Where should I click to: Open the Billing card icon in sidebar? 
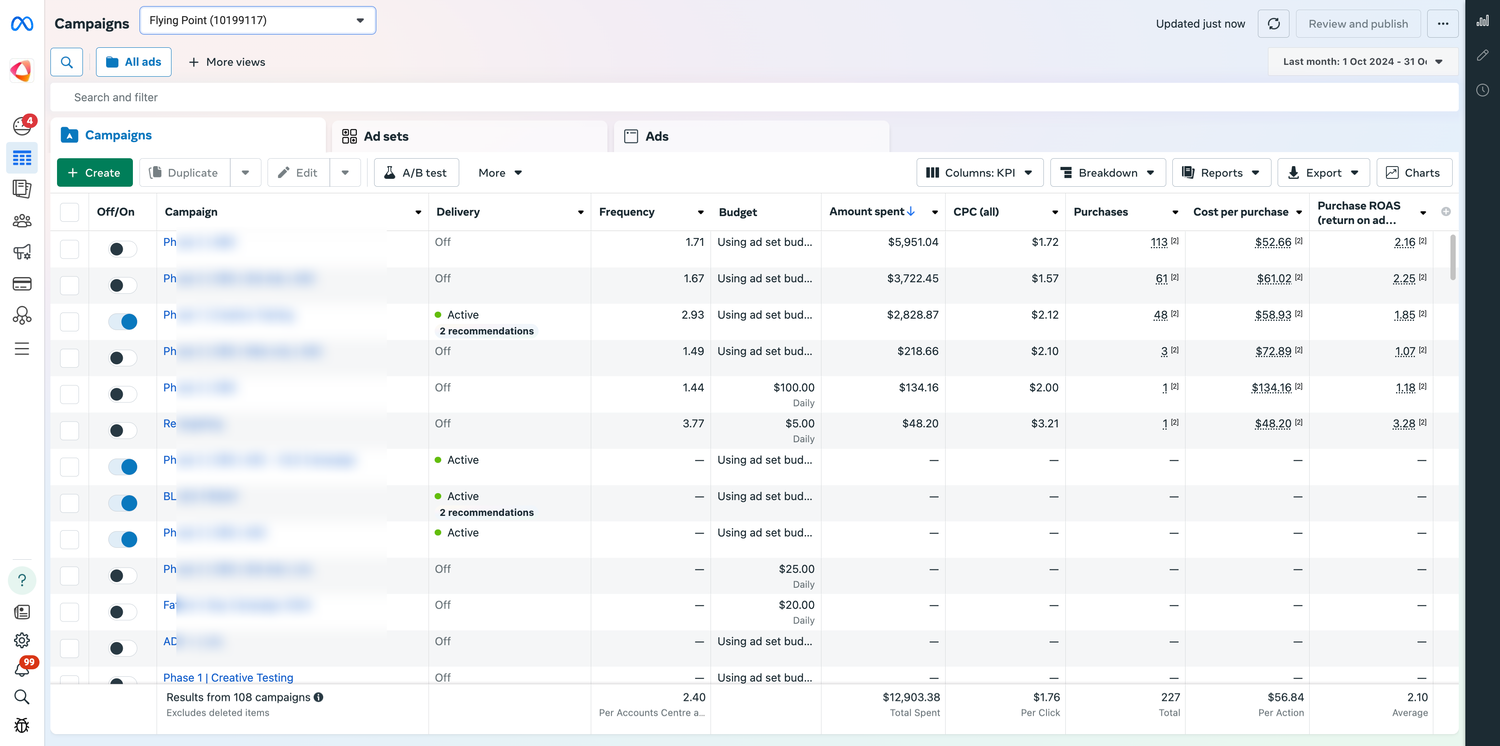[x=22, y=284]
